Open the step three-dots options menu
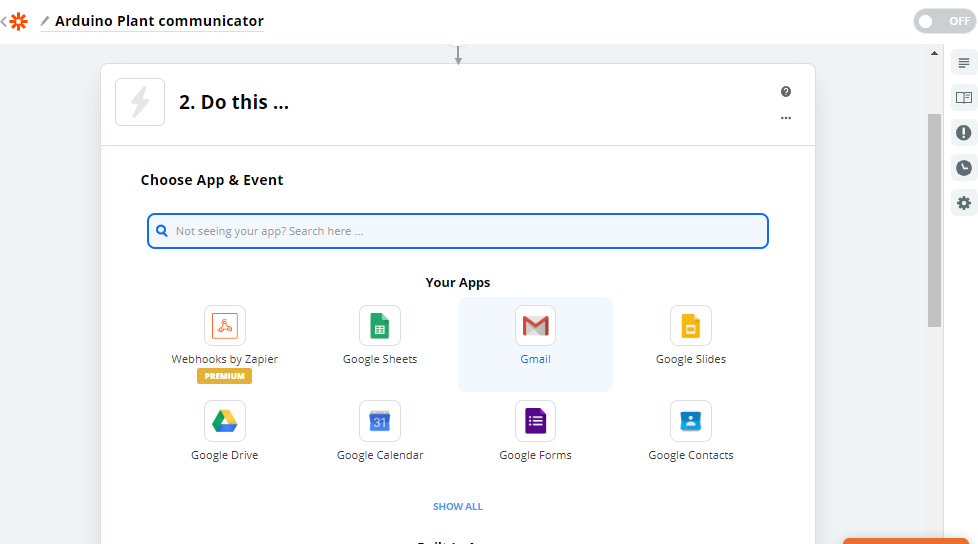 point(786,118)
